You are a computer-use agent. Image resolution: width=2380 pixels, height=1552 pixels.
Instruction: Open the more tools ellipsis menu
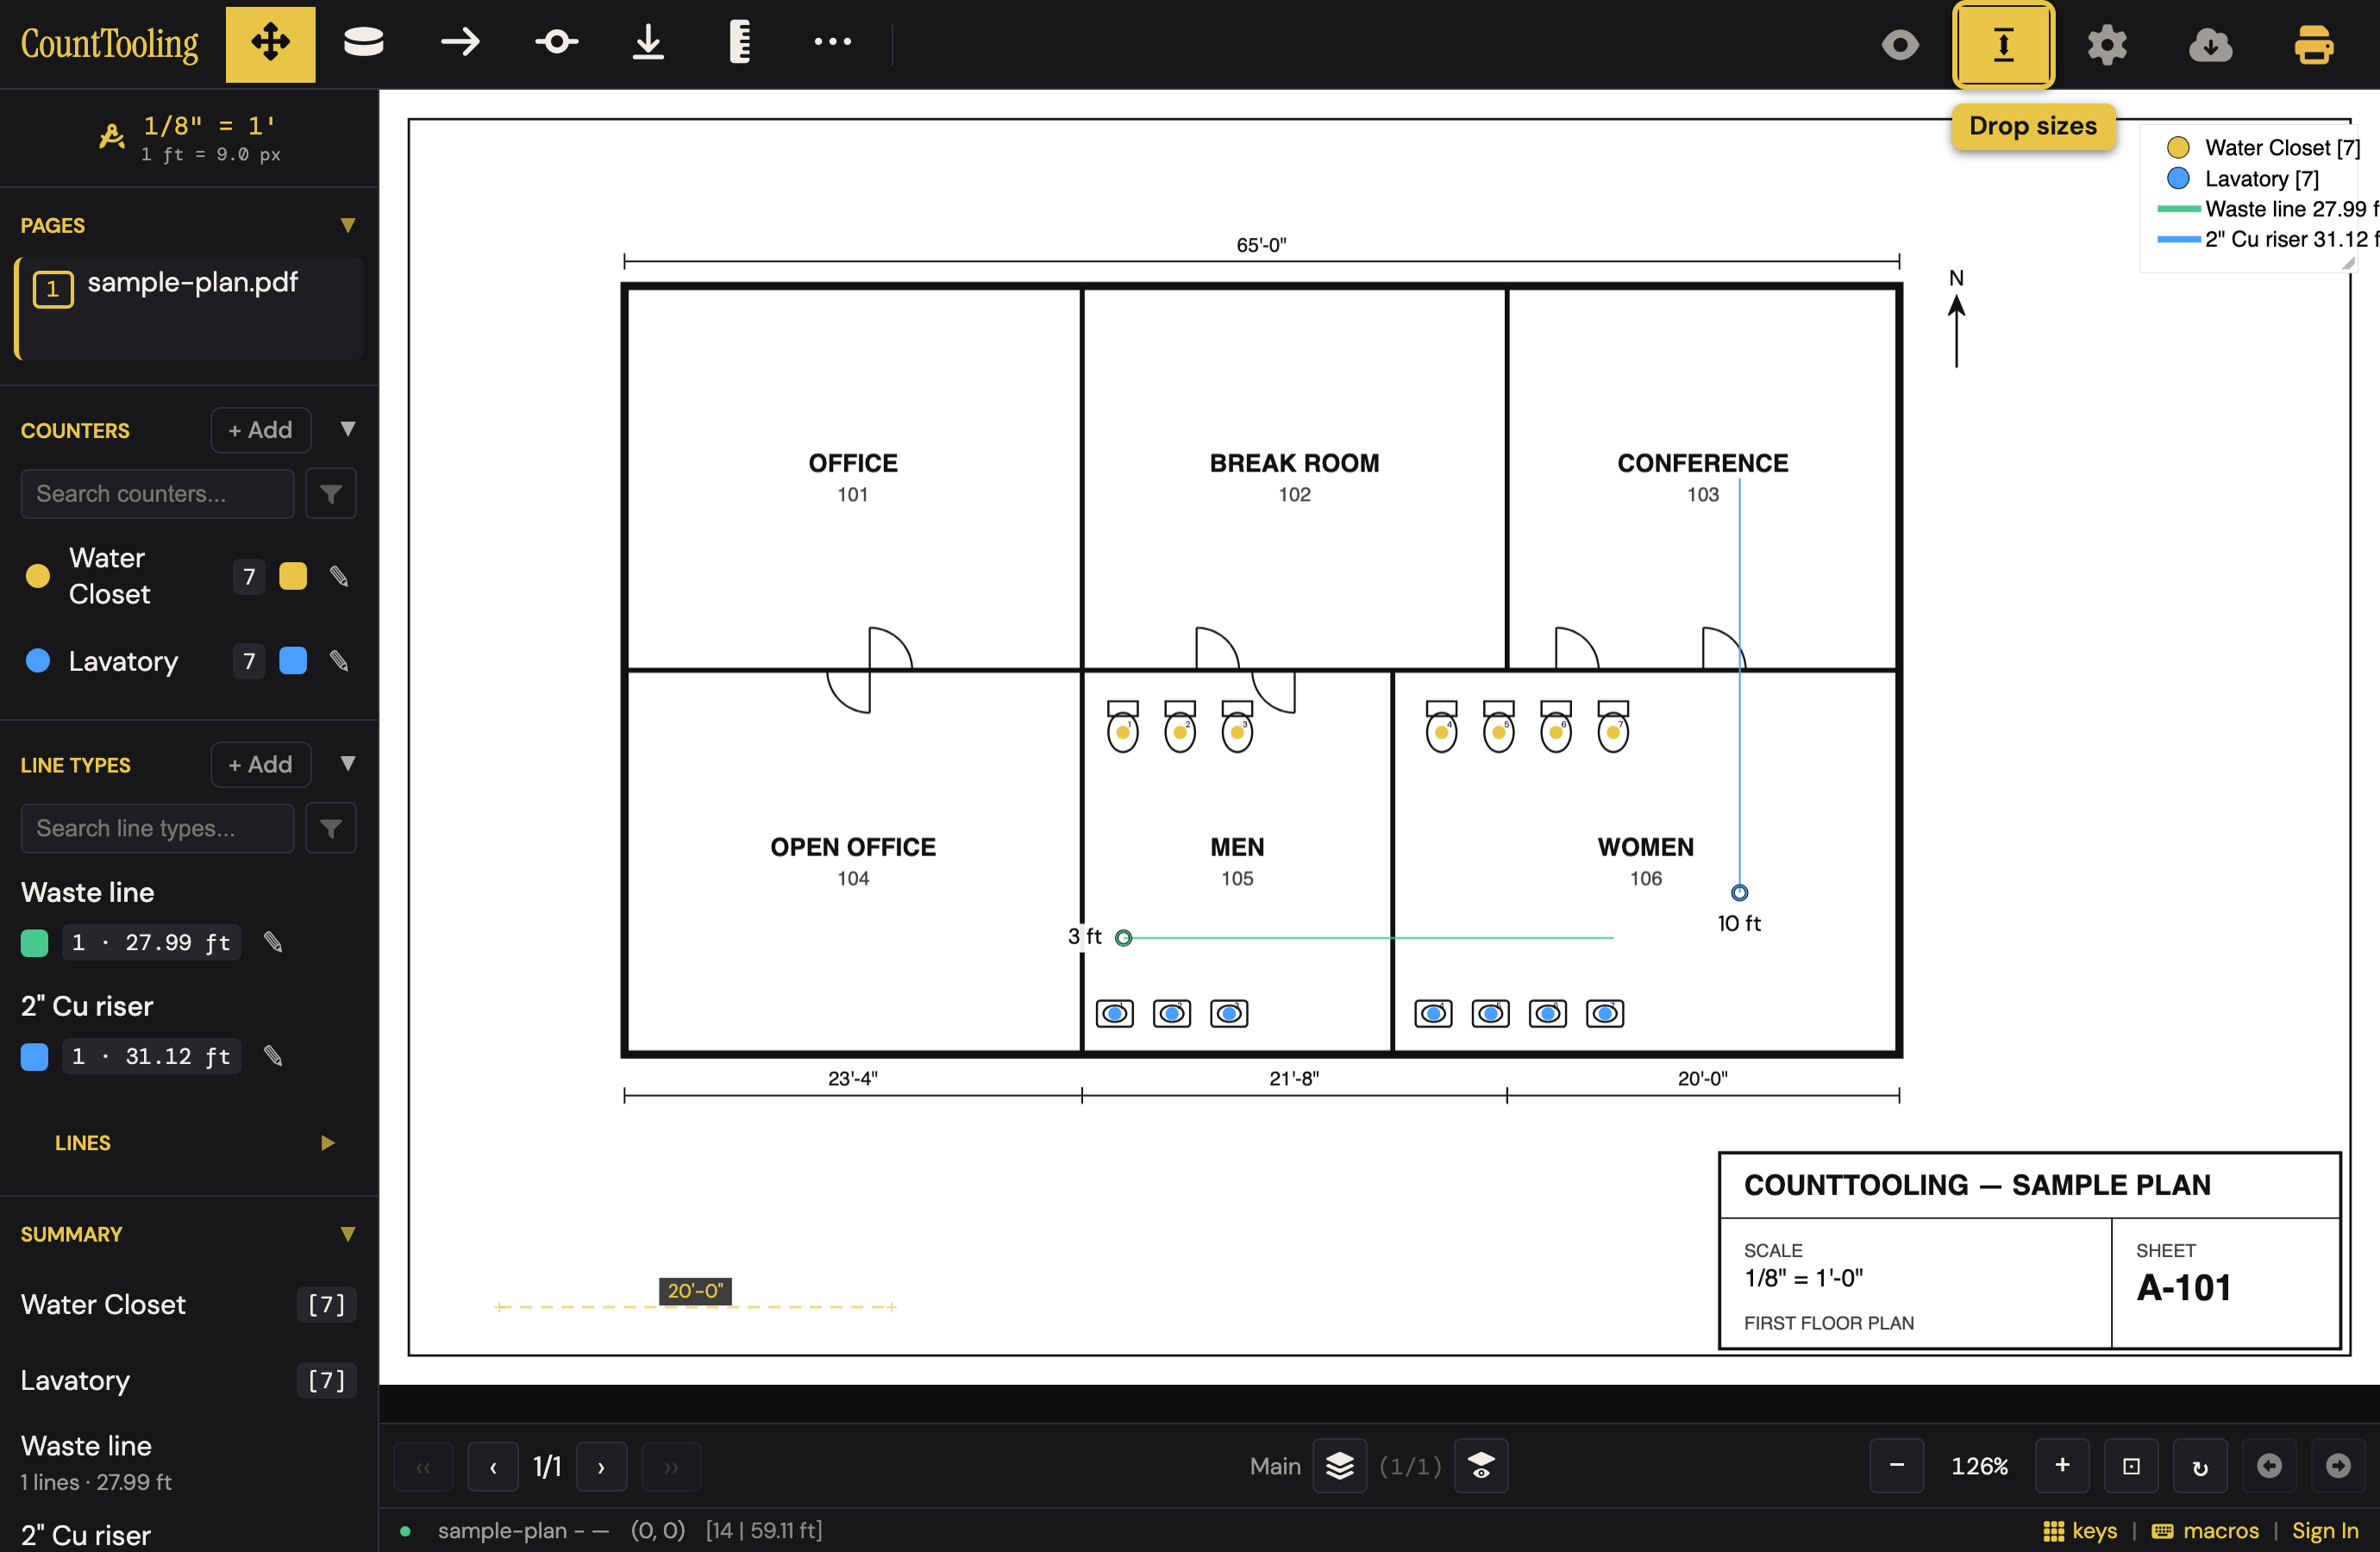coord(832,43)
